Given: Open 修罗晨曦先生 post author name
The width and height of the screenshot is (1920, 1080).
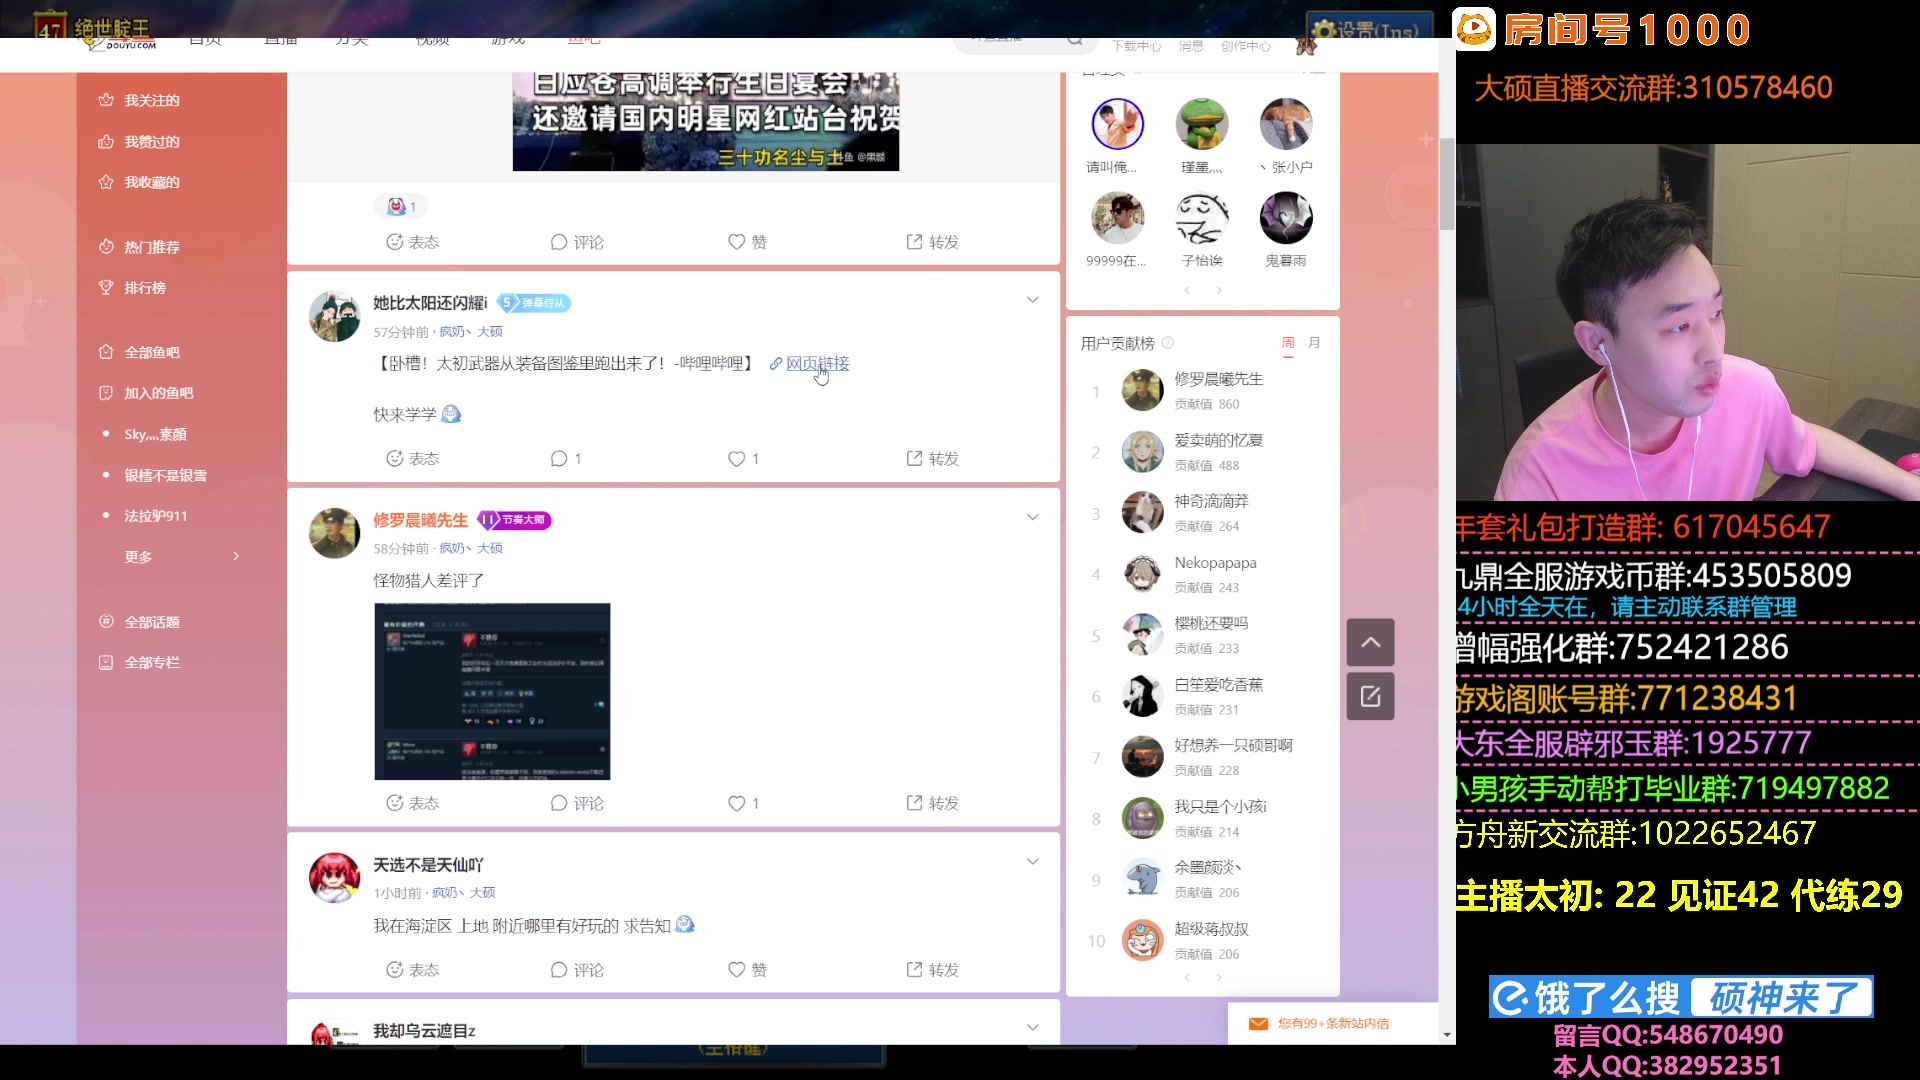Looking at the screenshot, I should click(x=420, y=520).
